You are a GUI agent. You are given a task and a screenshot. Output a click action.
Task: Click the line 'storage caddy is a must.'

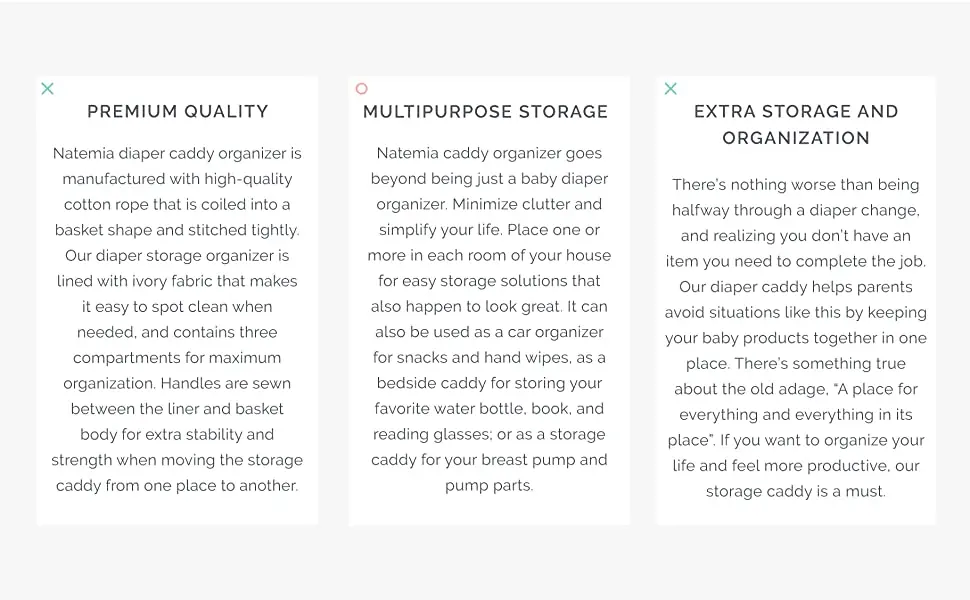pyautogui.click(x=796, y=491)
